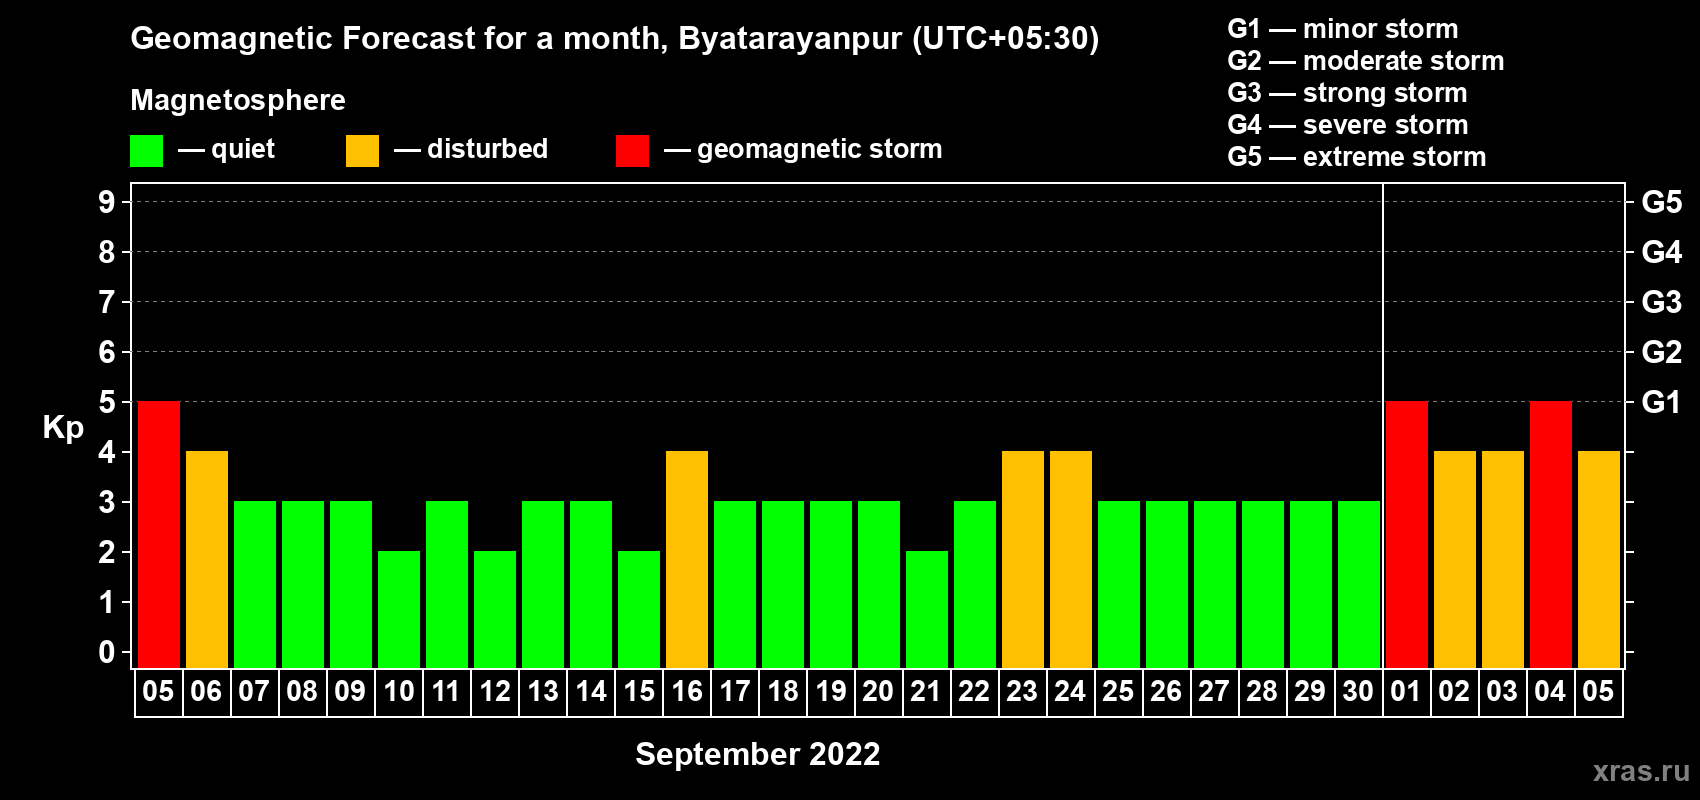Click the green quiet legend swatch
The image size is (1700, 800).
click(146, 151)
